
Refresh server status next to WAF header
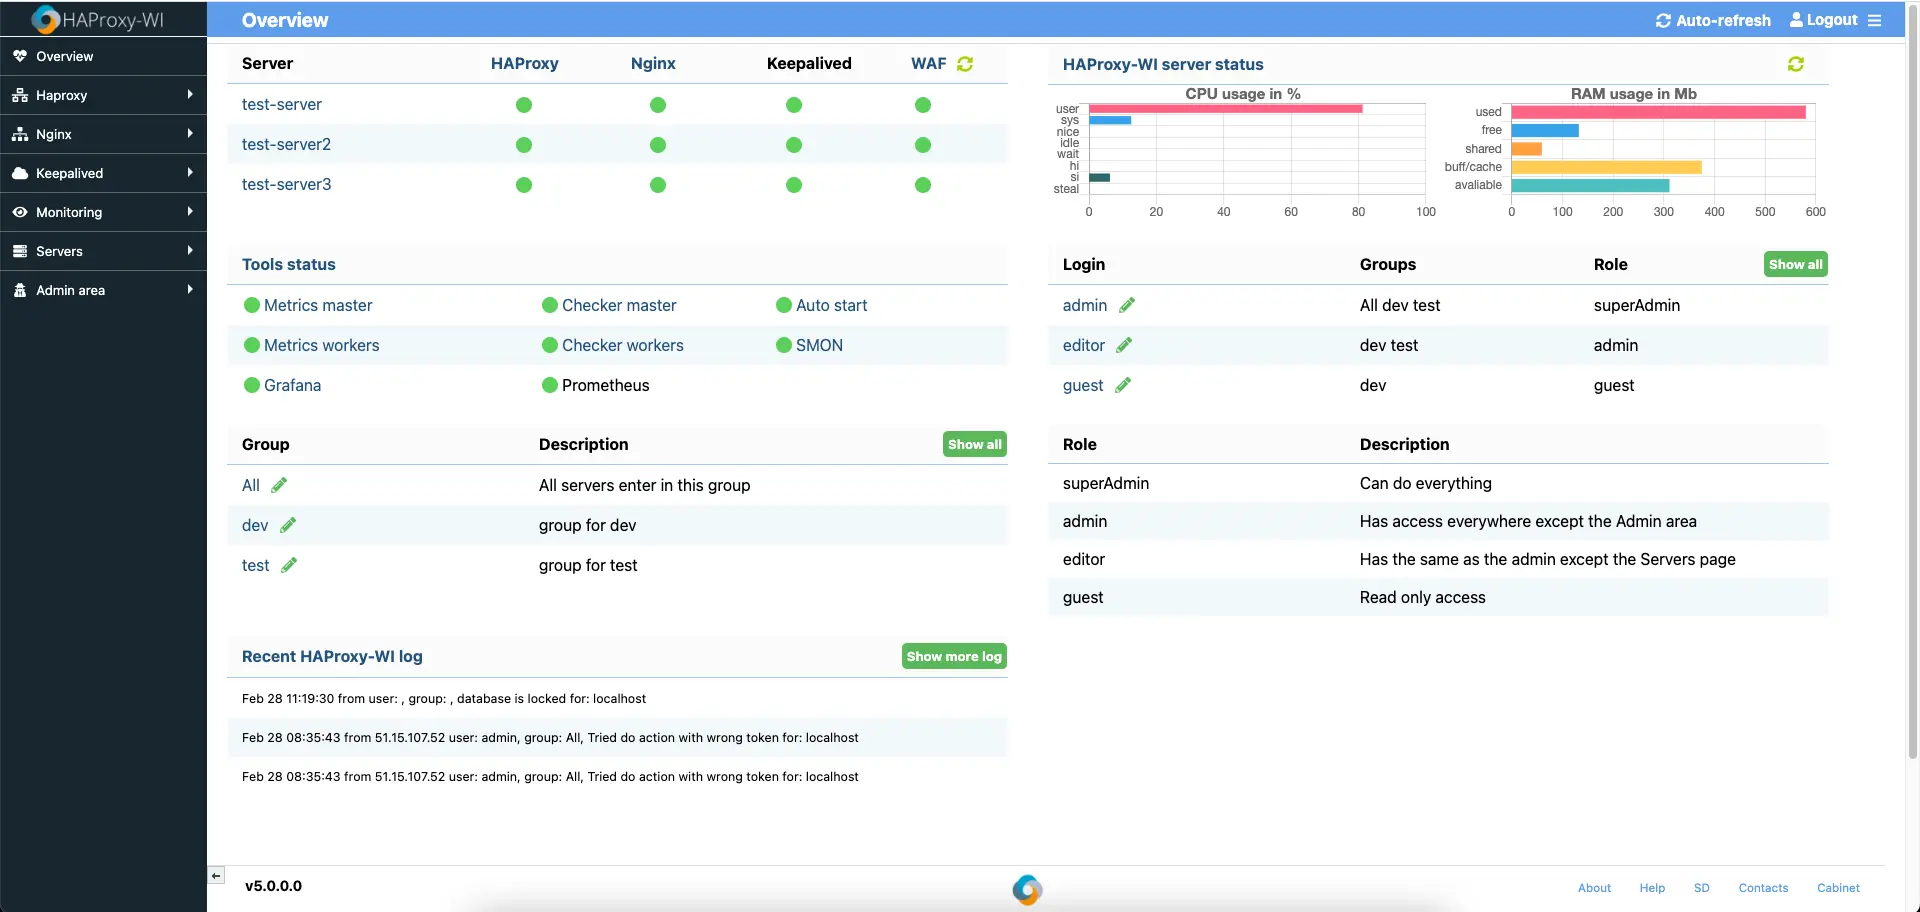[965, 64]
